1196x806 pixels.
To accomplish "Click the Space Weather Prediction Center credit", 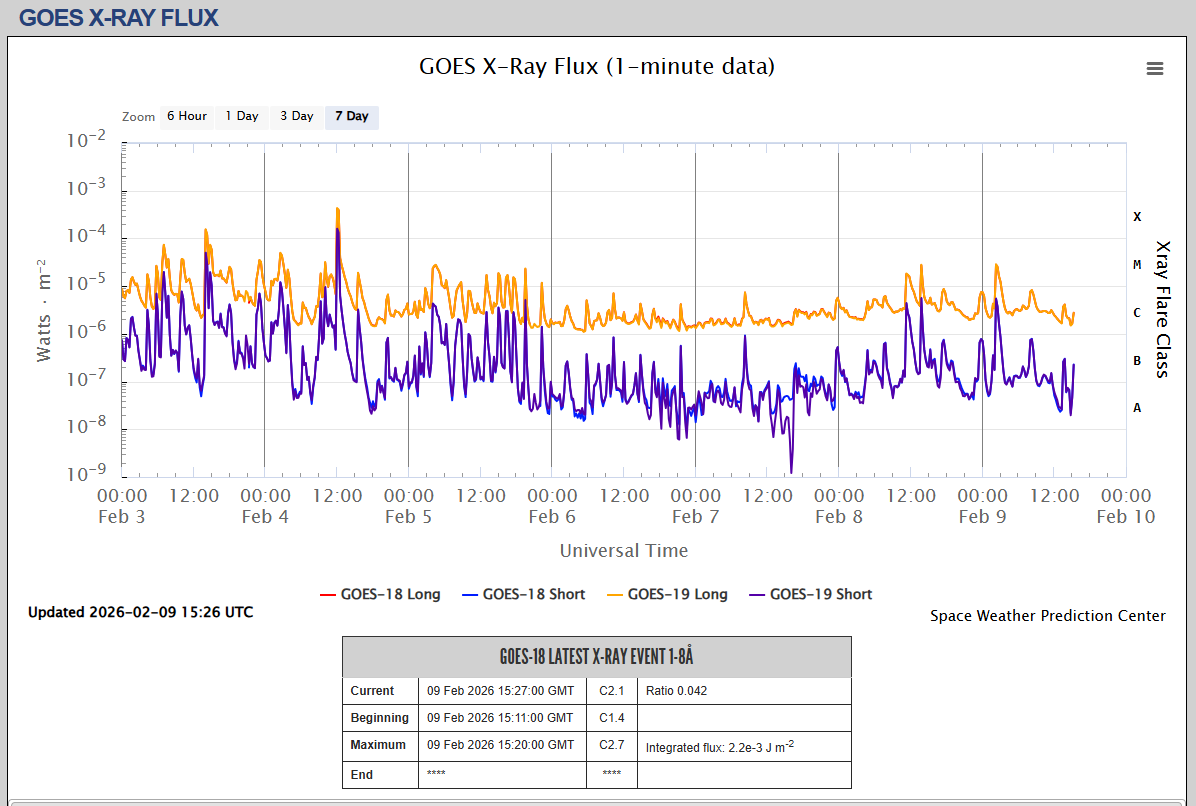I will pos(1047,616).
